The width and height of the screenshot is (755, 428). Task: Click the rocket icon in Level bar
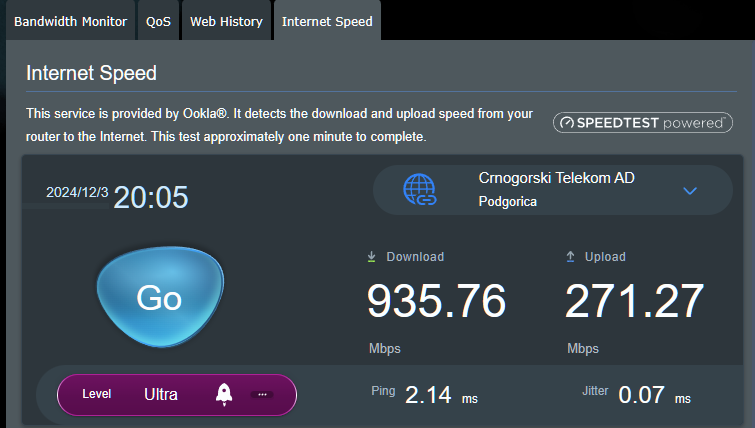(x=224, y=394)
